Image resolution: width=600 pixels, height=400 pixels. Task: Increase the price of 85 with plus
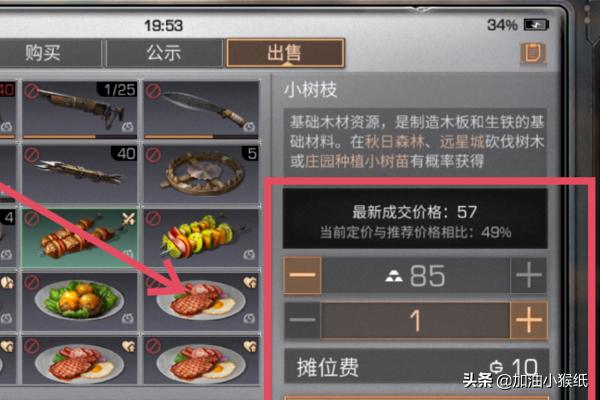coord(528,275)
